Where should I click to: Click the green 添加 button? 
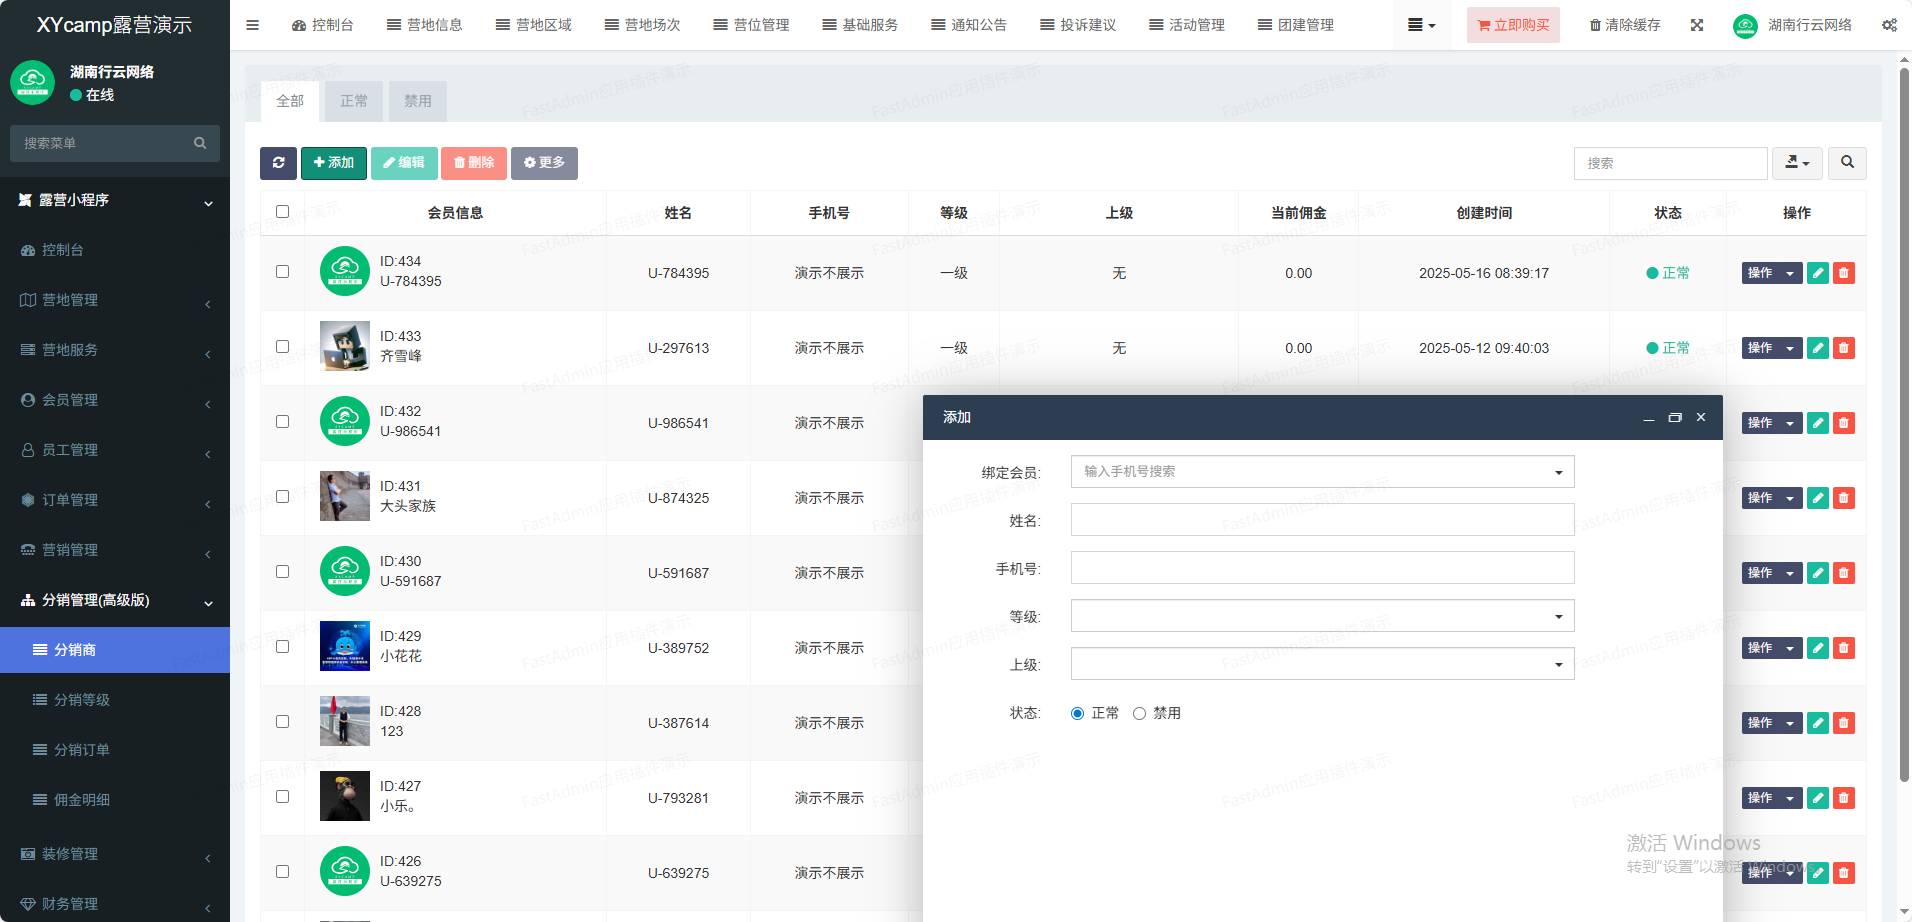(334, 163)
